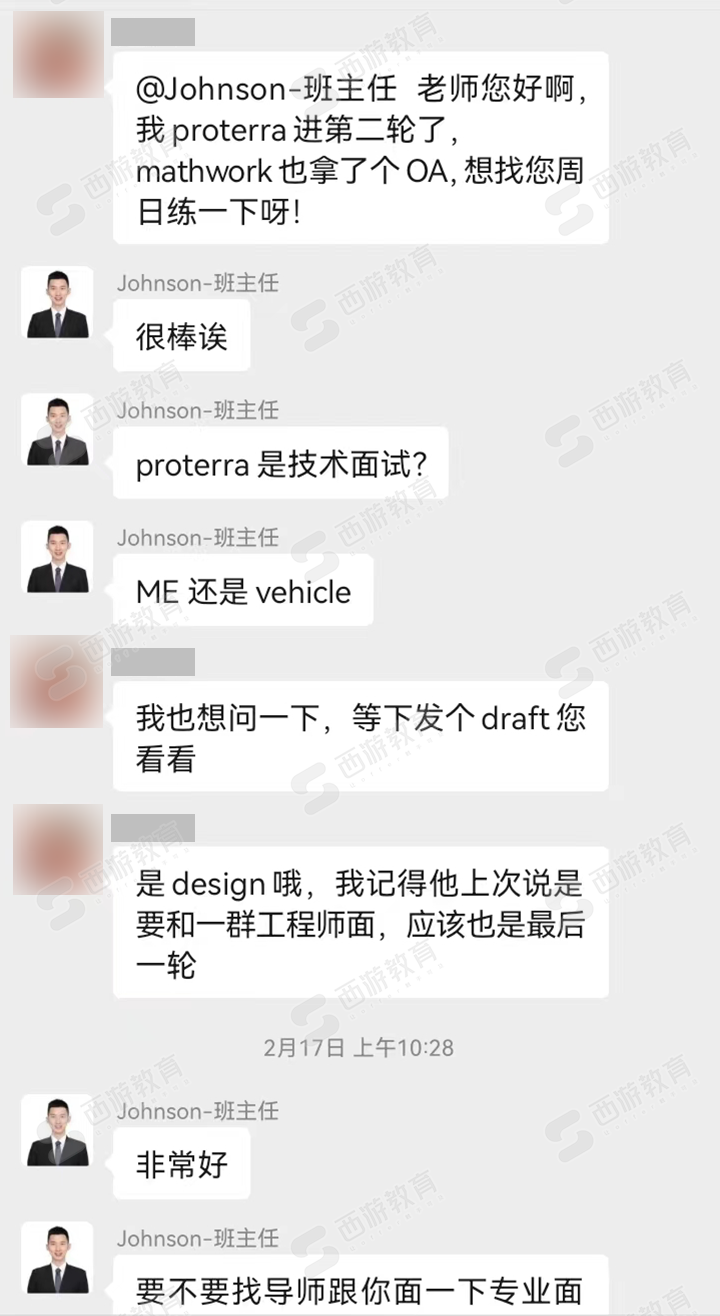Open the blurred avatar beside the design 哦 message
The image size is (720, 1316).
tap(57, 849)
